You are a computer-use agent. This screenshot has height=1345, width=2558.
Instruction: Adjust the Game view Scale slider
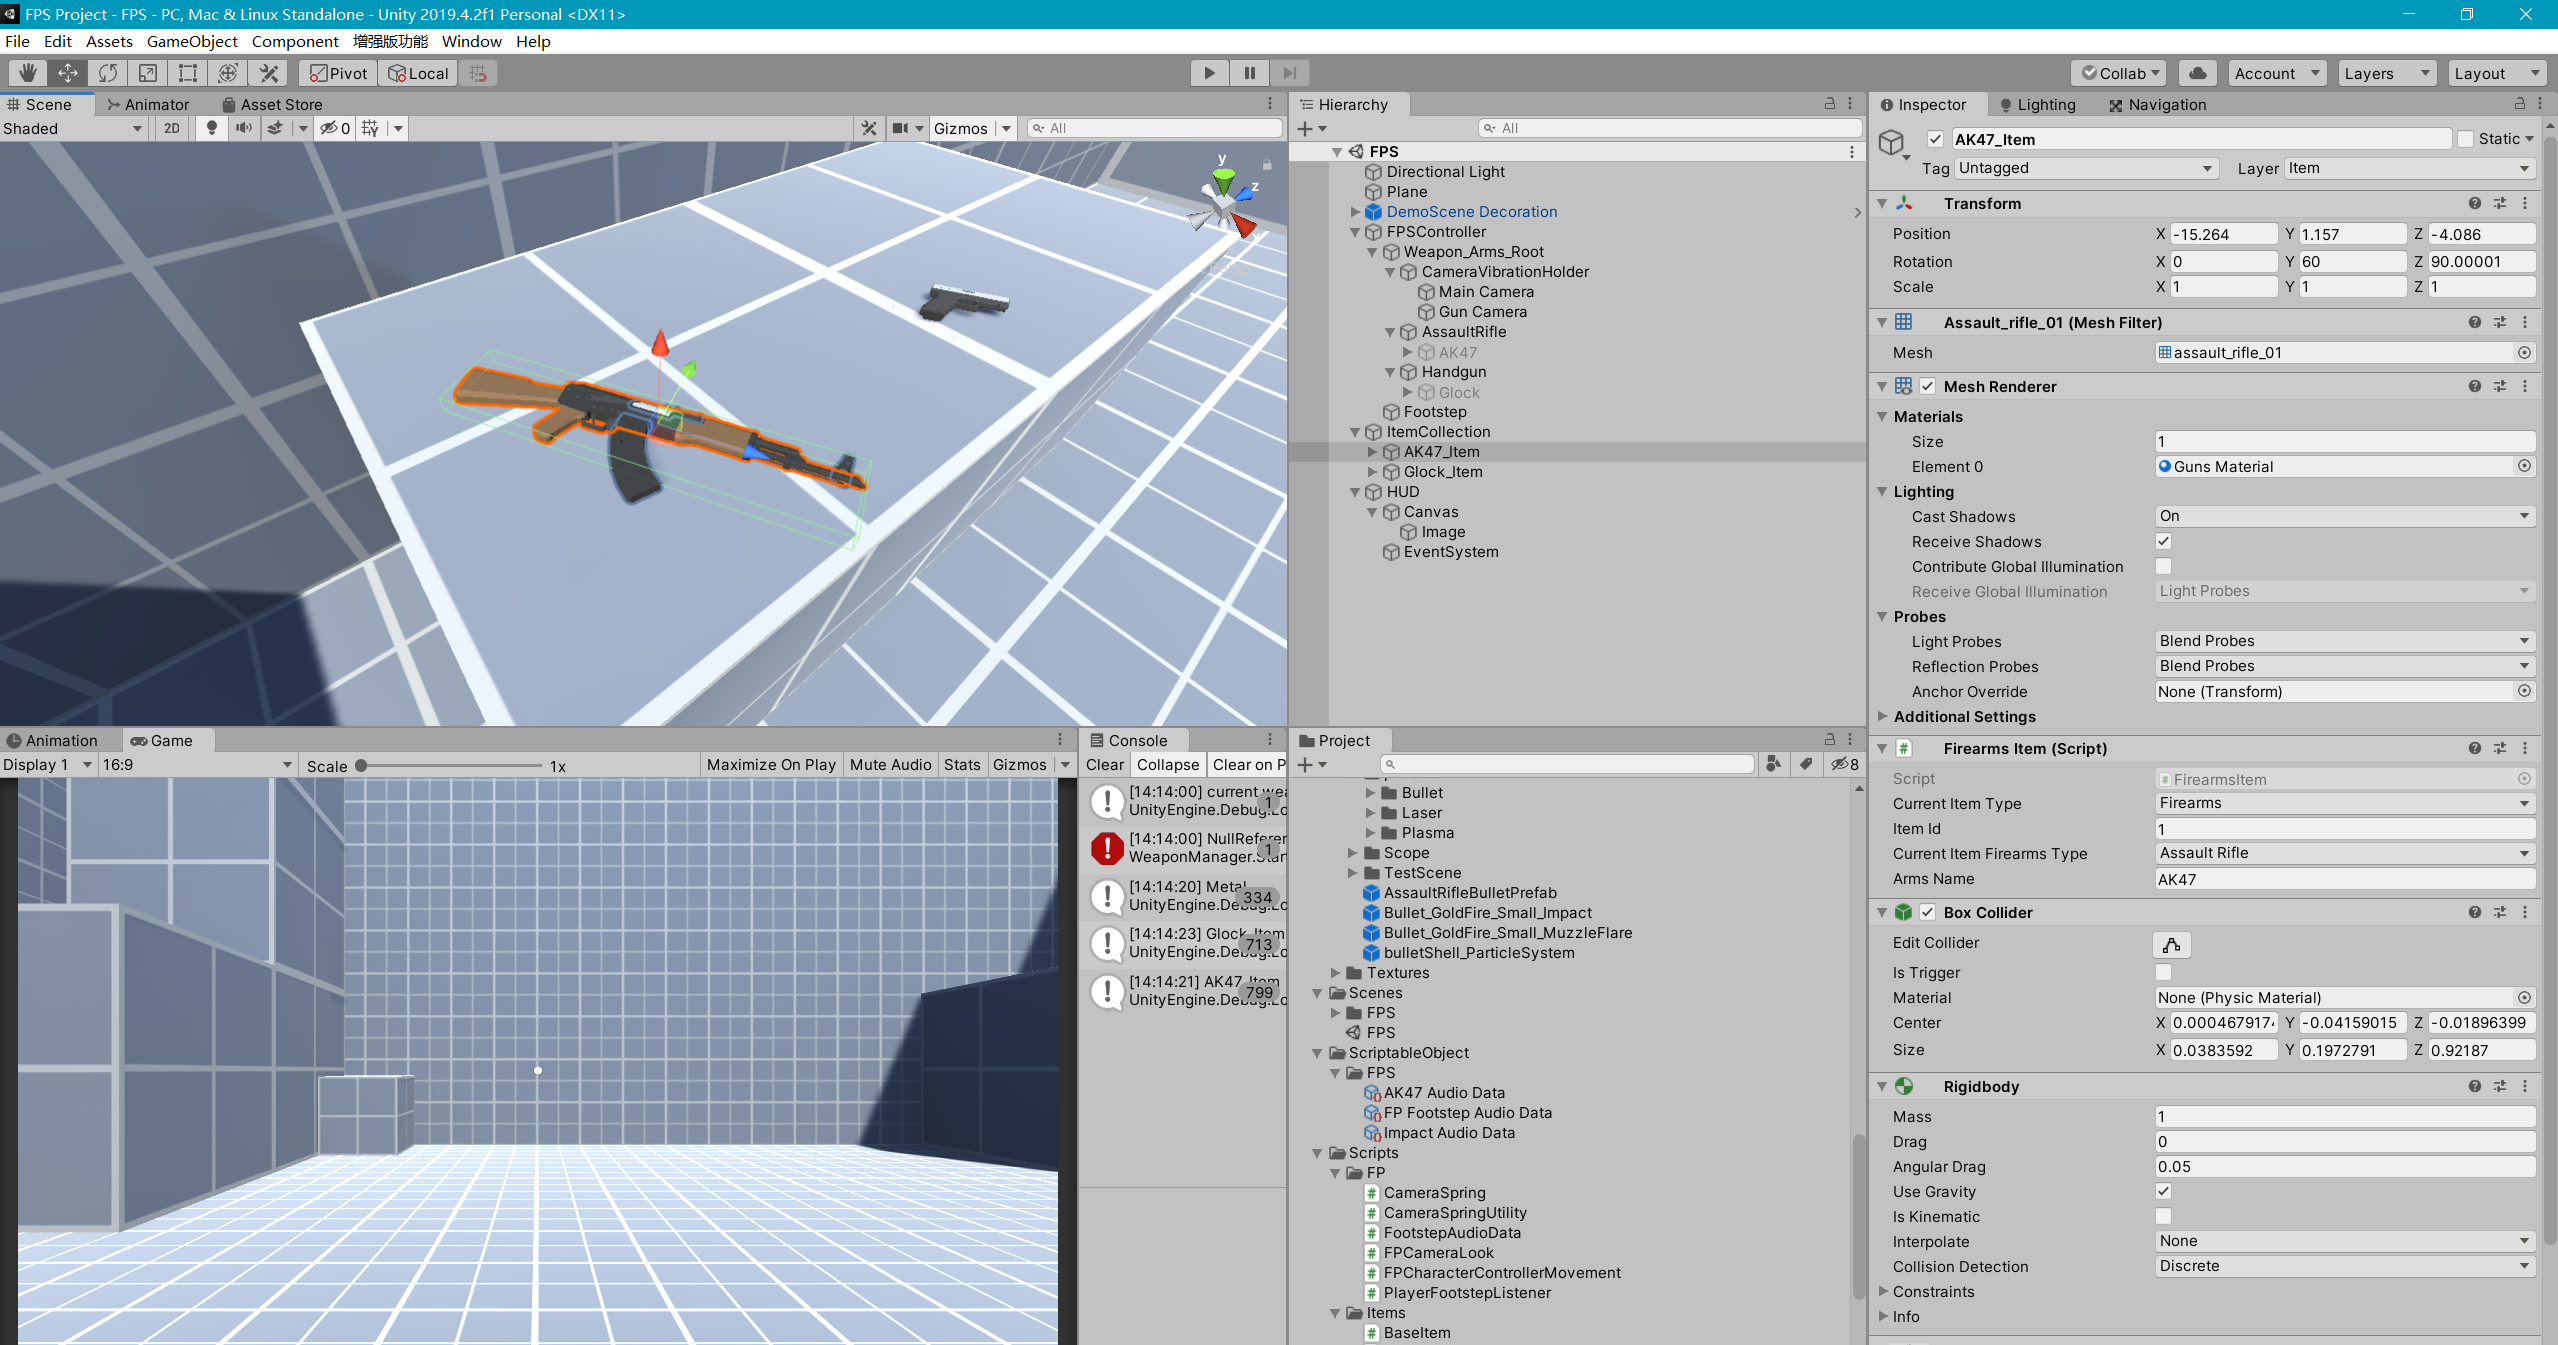448,766
